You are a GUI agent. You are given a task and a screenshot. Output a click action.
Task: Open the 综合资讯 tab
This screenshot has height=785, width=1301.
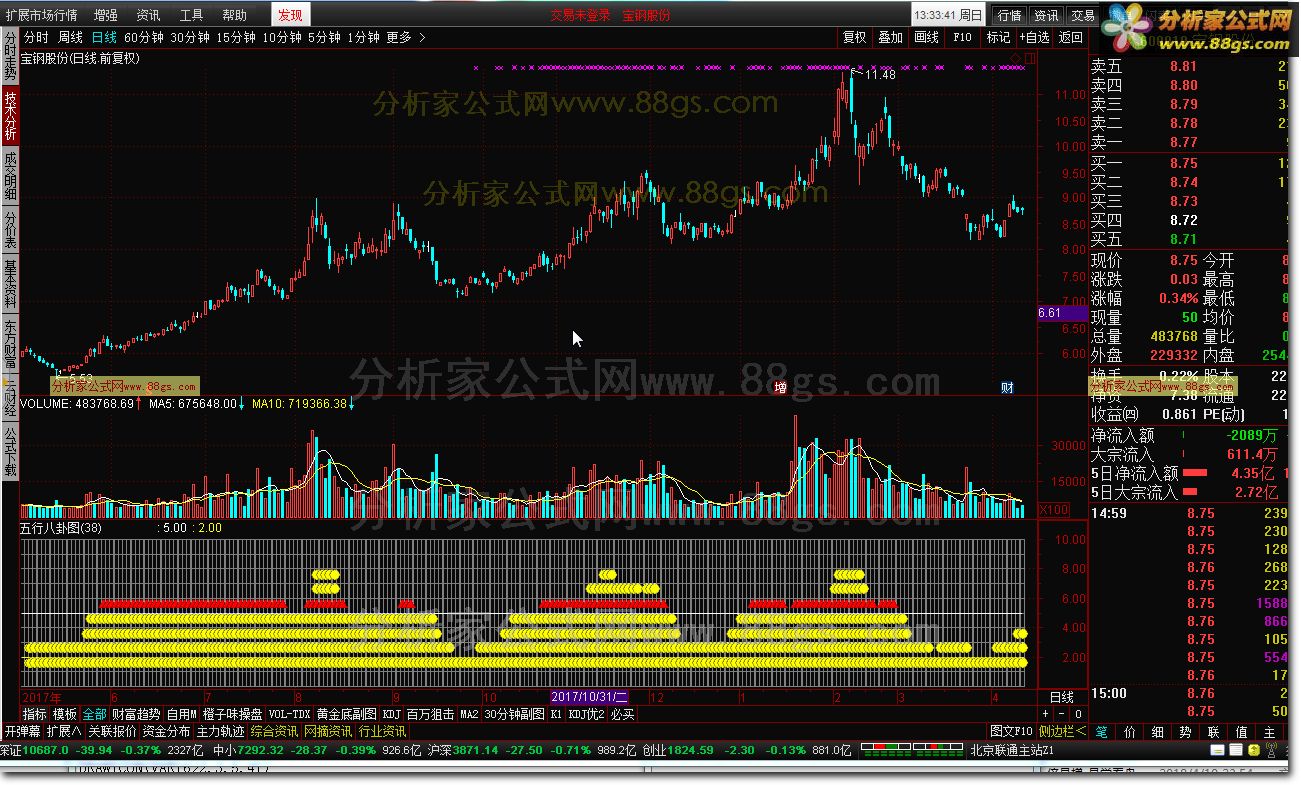click(275, 731)
